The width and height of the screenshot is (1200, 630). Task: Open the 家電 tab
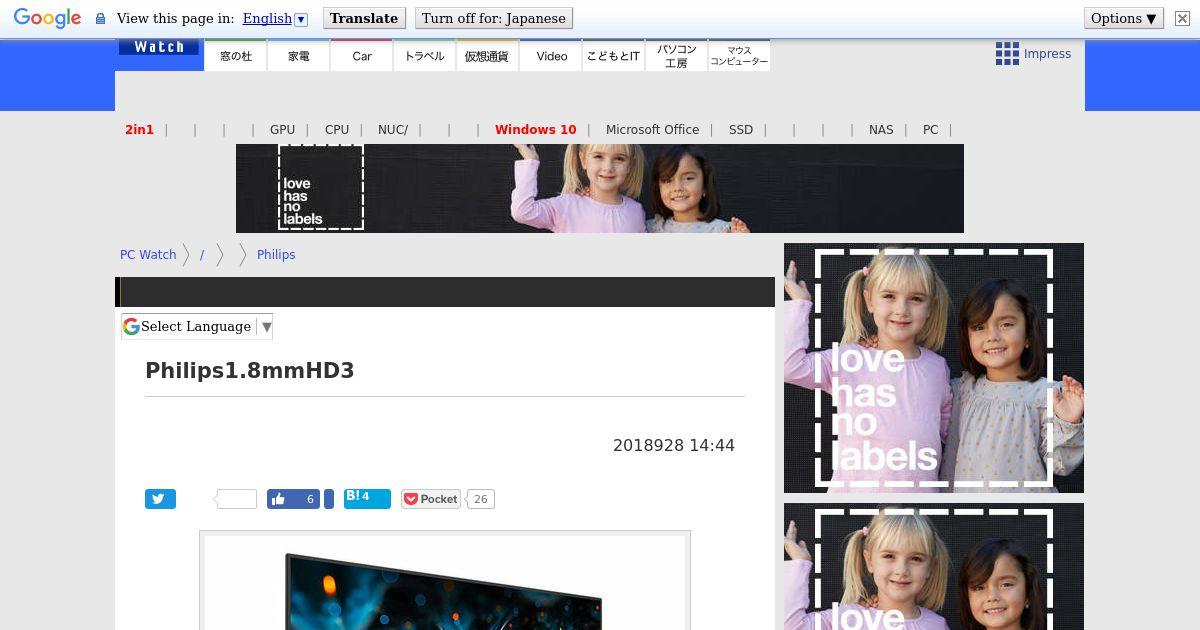tap(299, 56)
